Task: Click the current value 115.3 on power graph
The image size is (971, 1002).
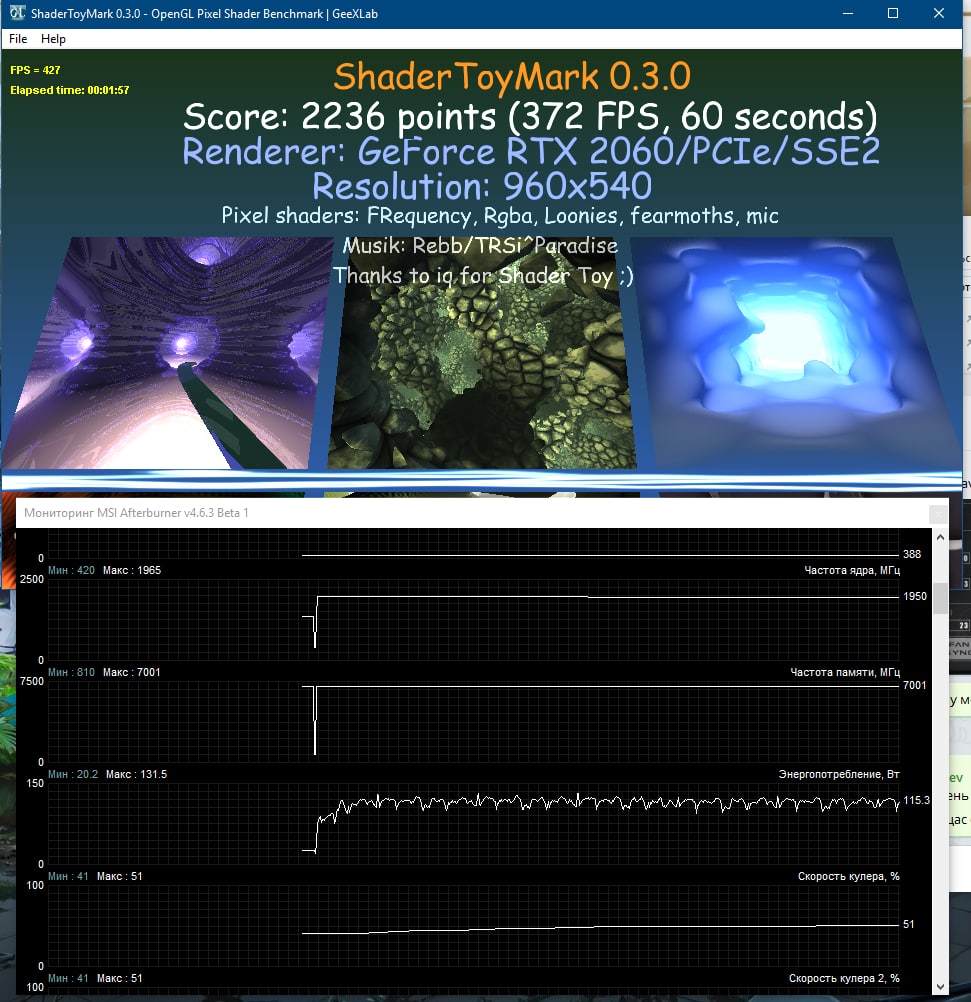Action: click(x=916, y=800)
